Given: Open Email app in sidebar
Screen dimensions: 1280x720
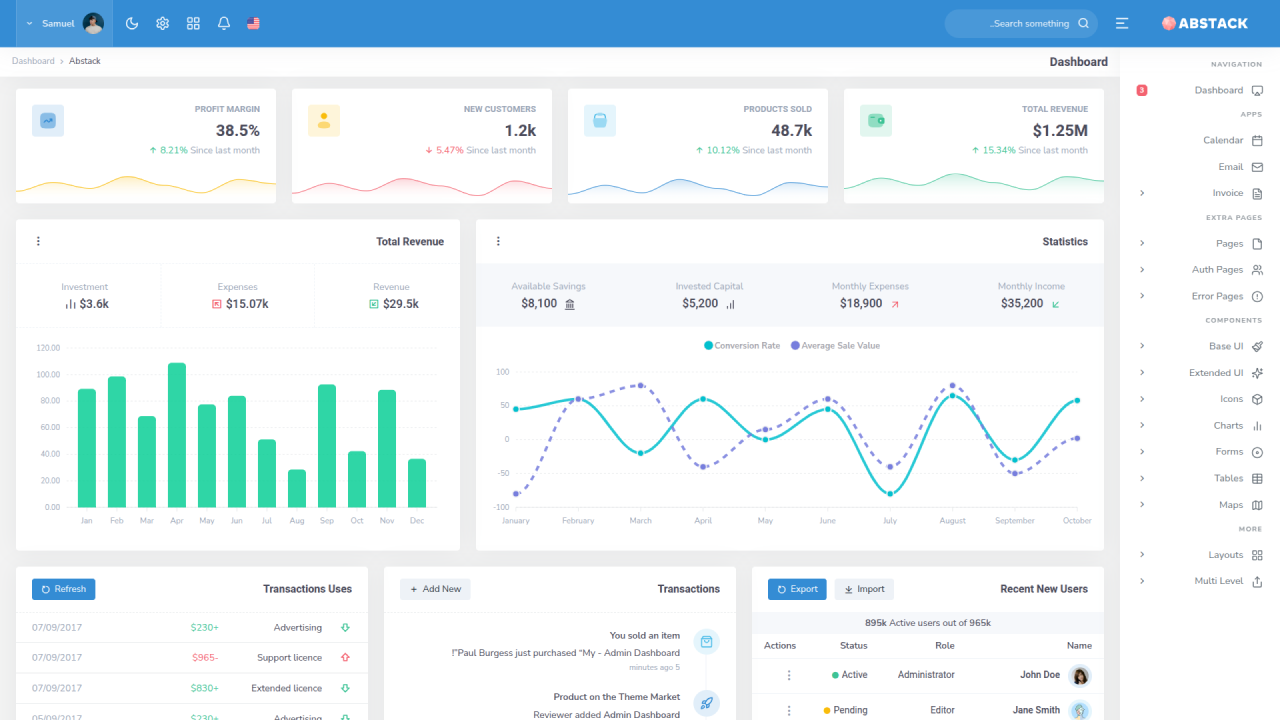Looking at the screenshot, I should click(x=1200, y=167).
